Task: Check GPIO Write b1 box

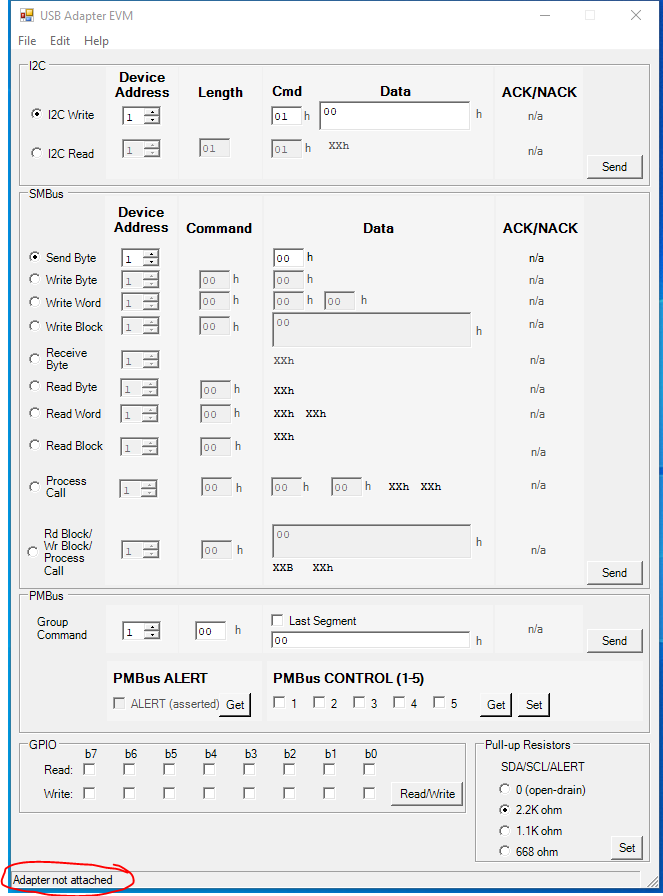Action: pos(329,793)
